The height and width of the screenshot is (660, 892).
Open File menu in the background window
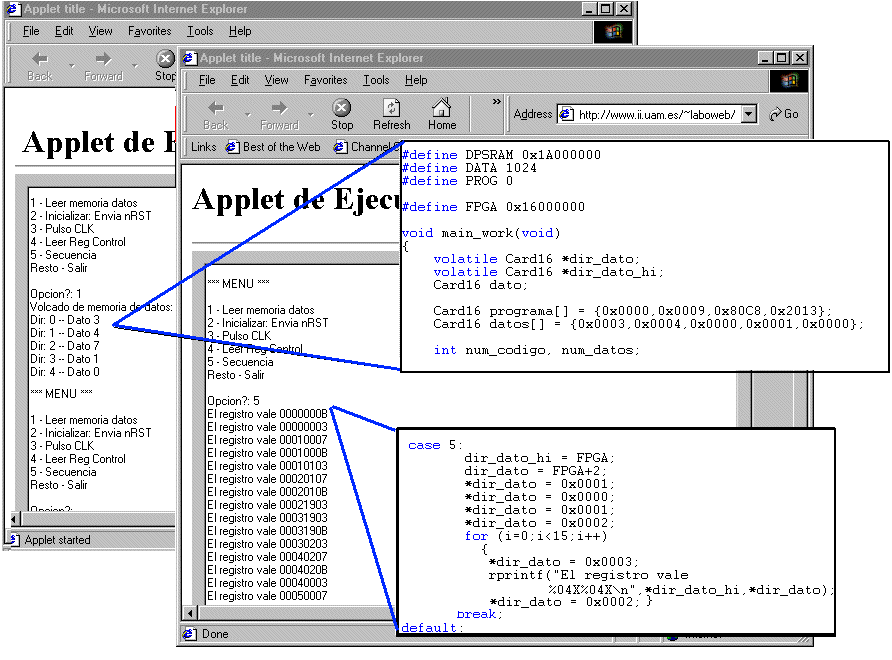tap(31, 31)
